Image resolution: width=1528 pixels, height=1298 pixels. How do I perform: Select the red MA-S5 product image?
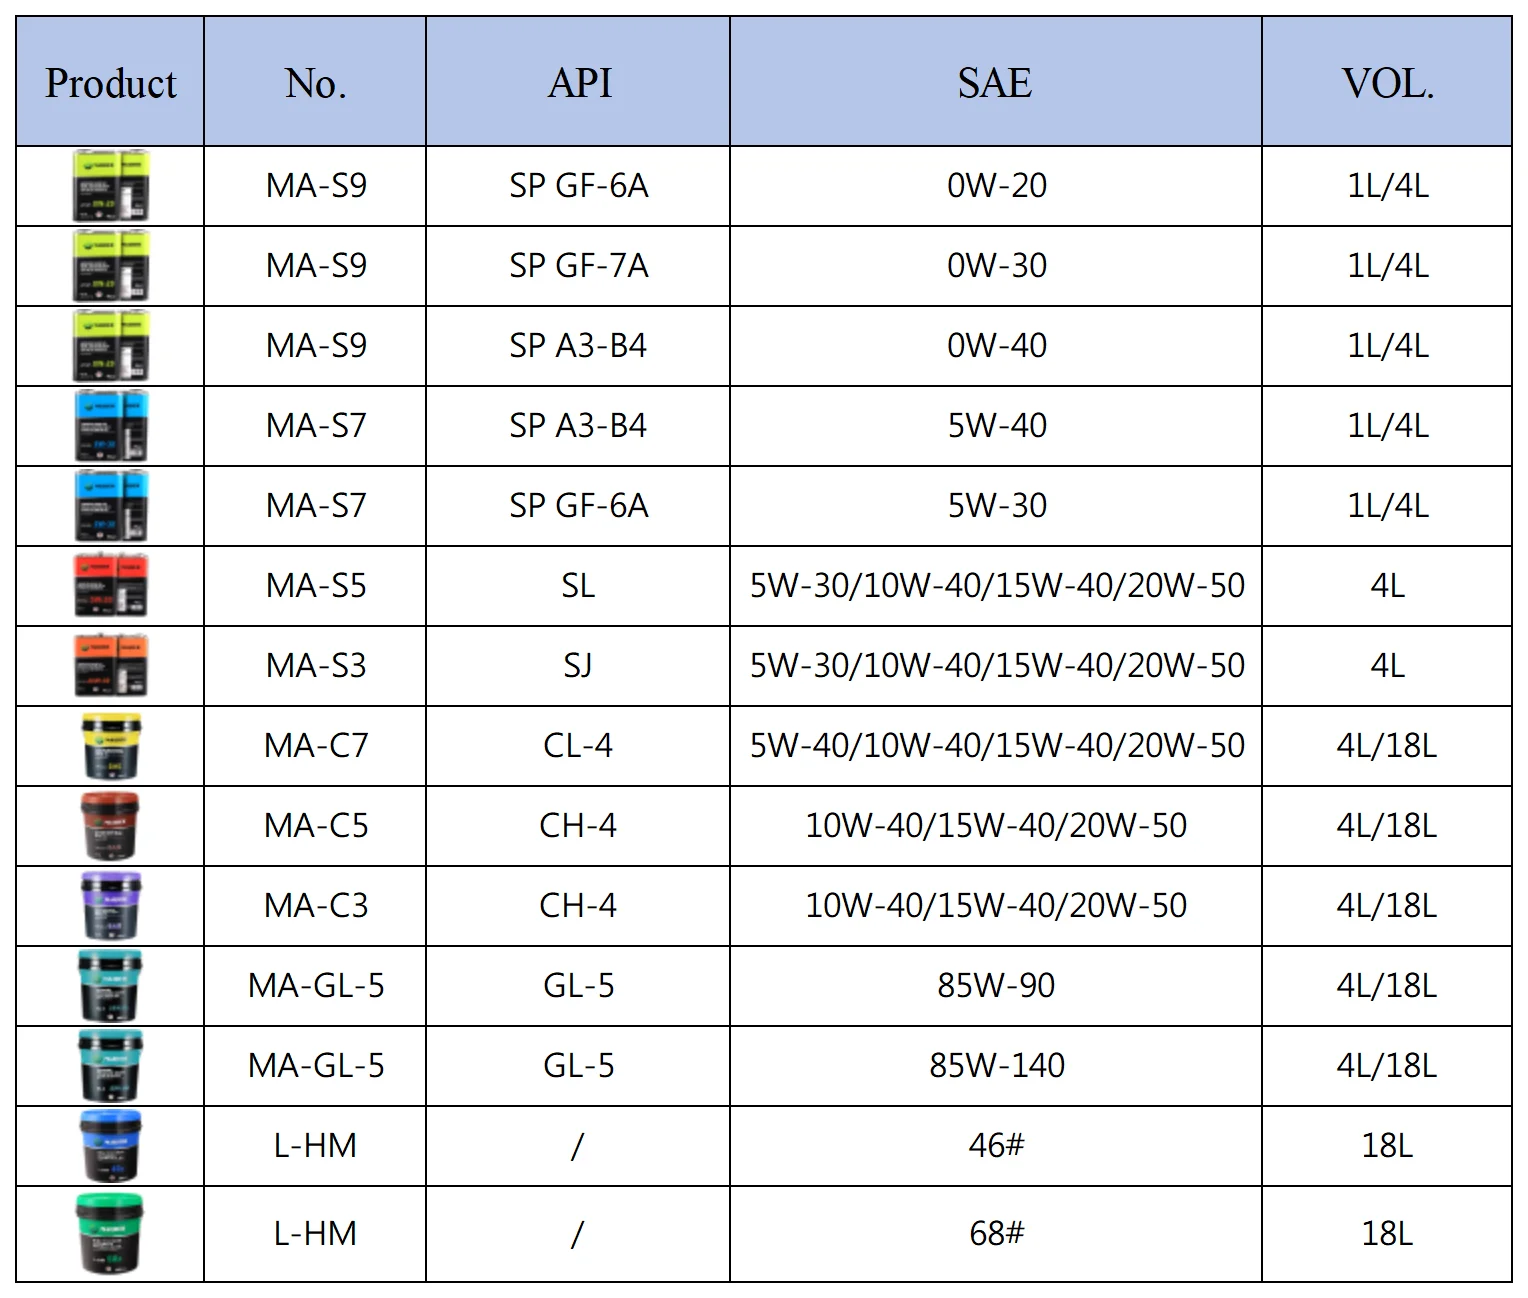click(x=110, y=586)
